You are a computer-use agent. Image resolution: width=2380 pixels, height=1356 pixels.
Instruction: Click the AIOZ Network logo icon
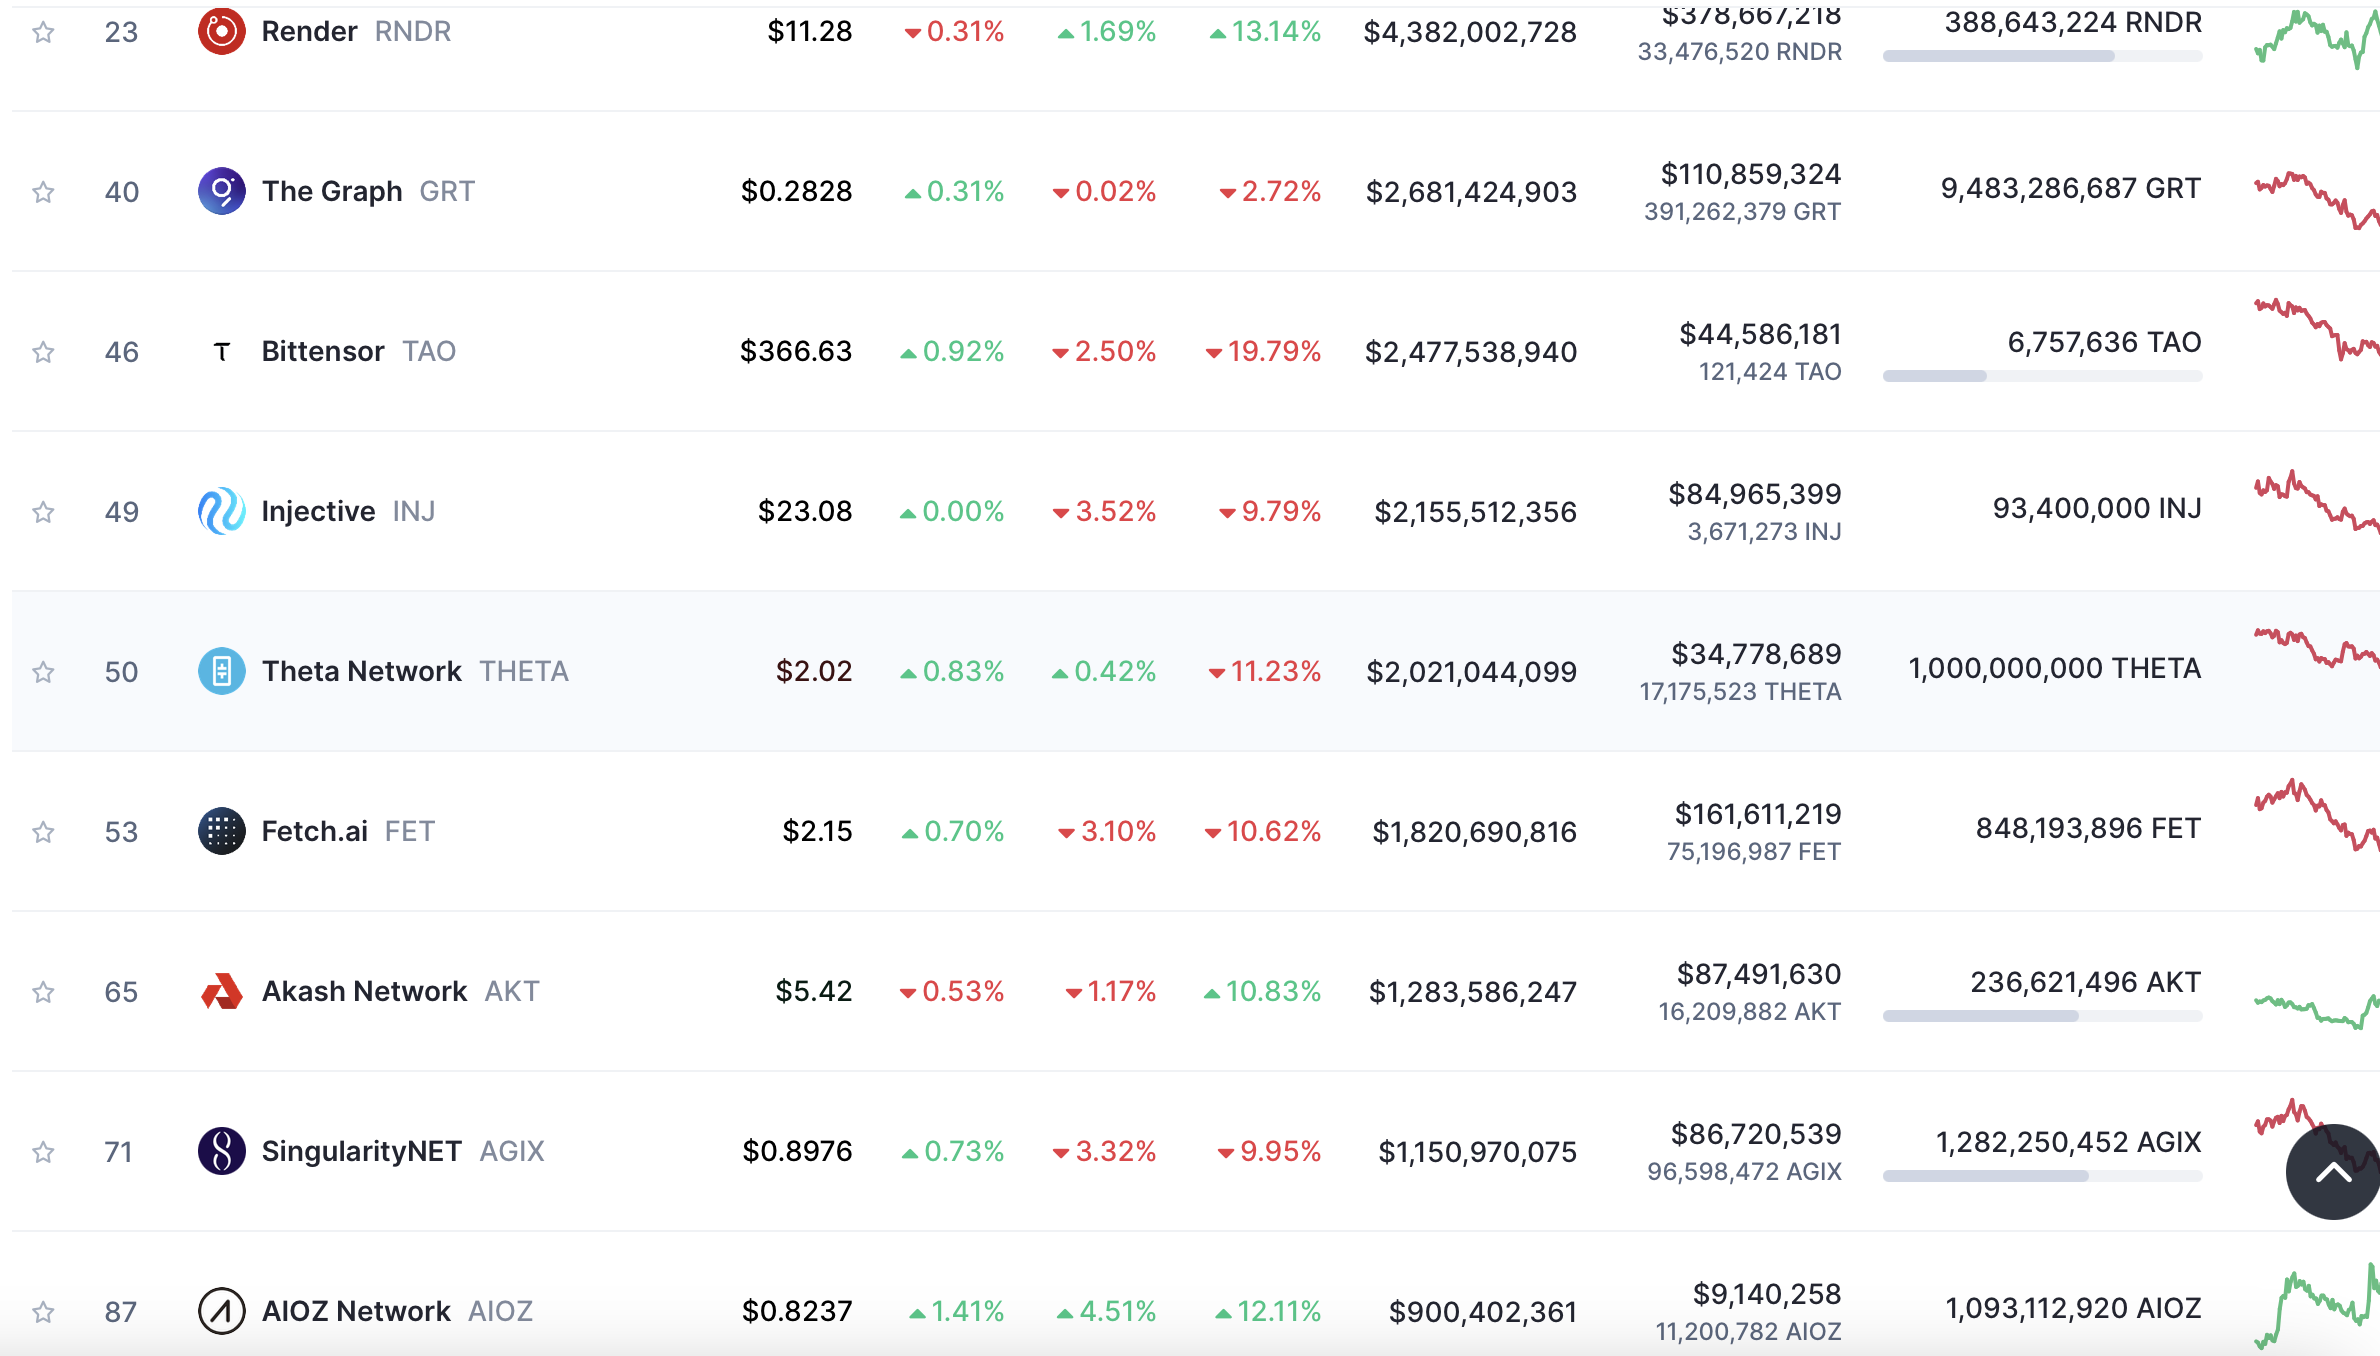[x=221, y=1311]
